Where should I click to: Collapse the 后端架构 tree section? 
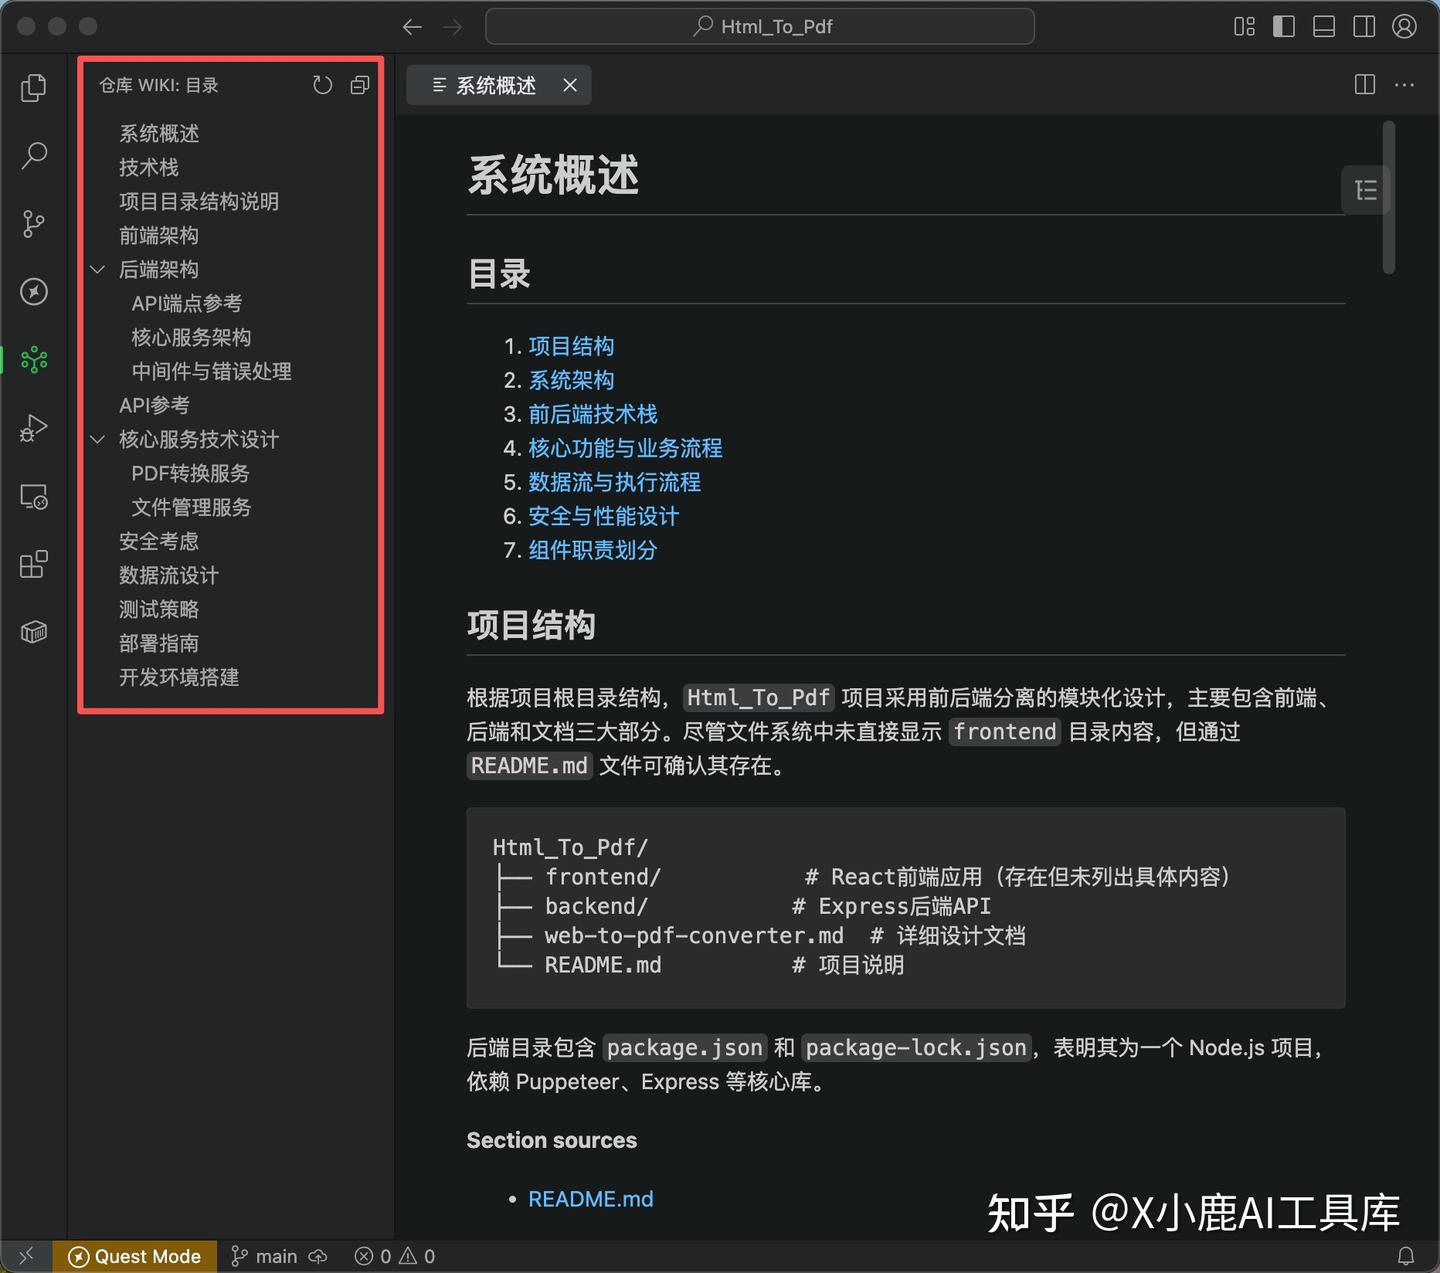(x=97, y=269)
